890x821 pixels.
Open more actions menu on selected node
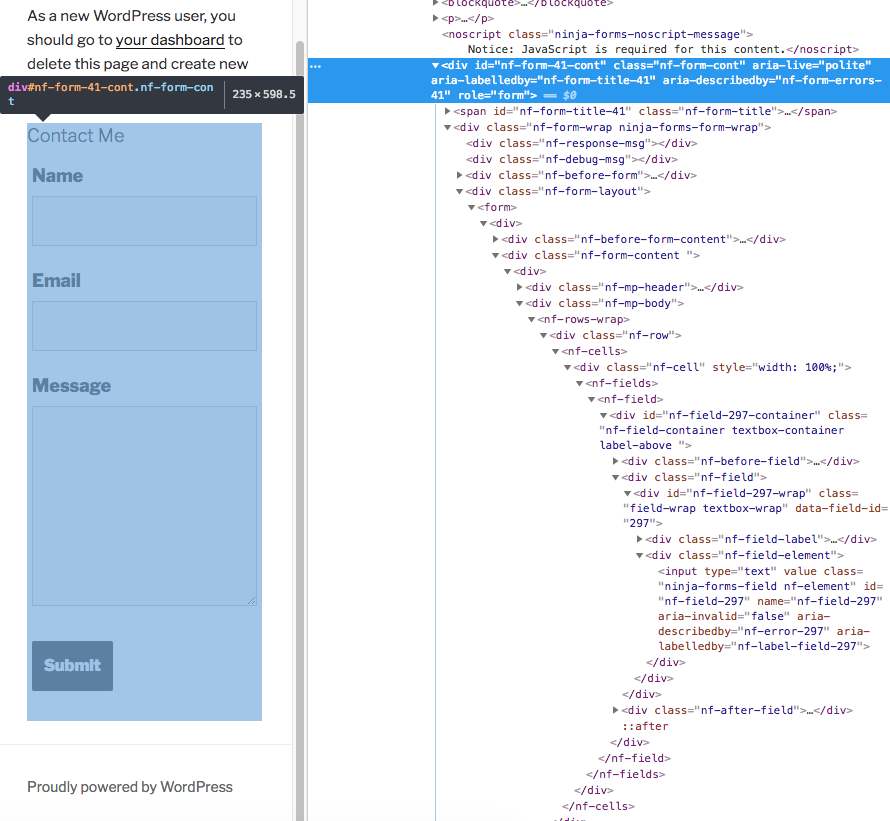pyautogui.click(x=316, y=65)
